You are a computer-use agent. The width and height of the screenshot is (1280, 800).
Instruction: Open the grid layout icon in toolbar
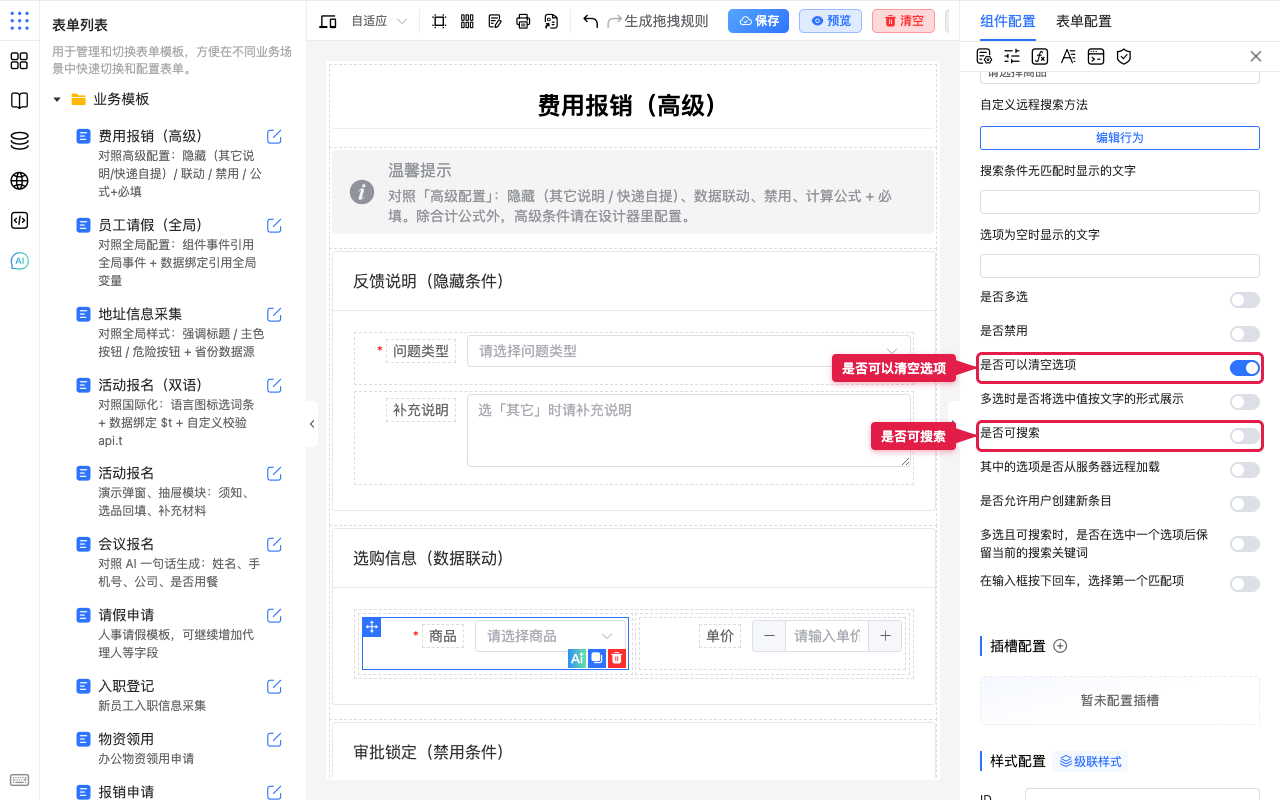click(x=467, y=21)
